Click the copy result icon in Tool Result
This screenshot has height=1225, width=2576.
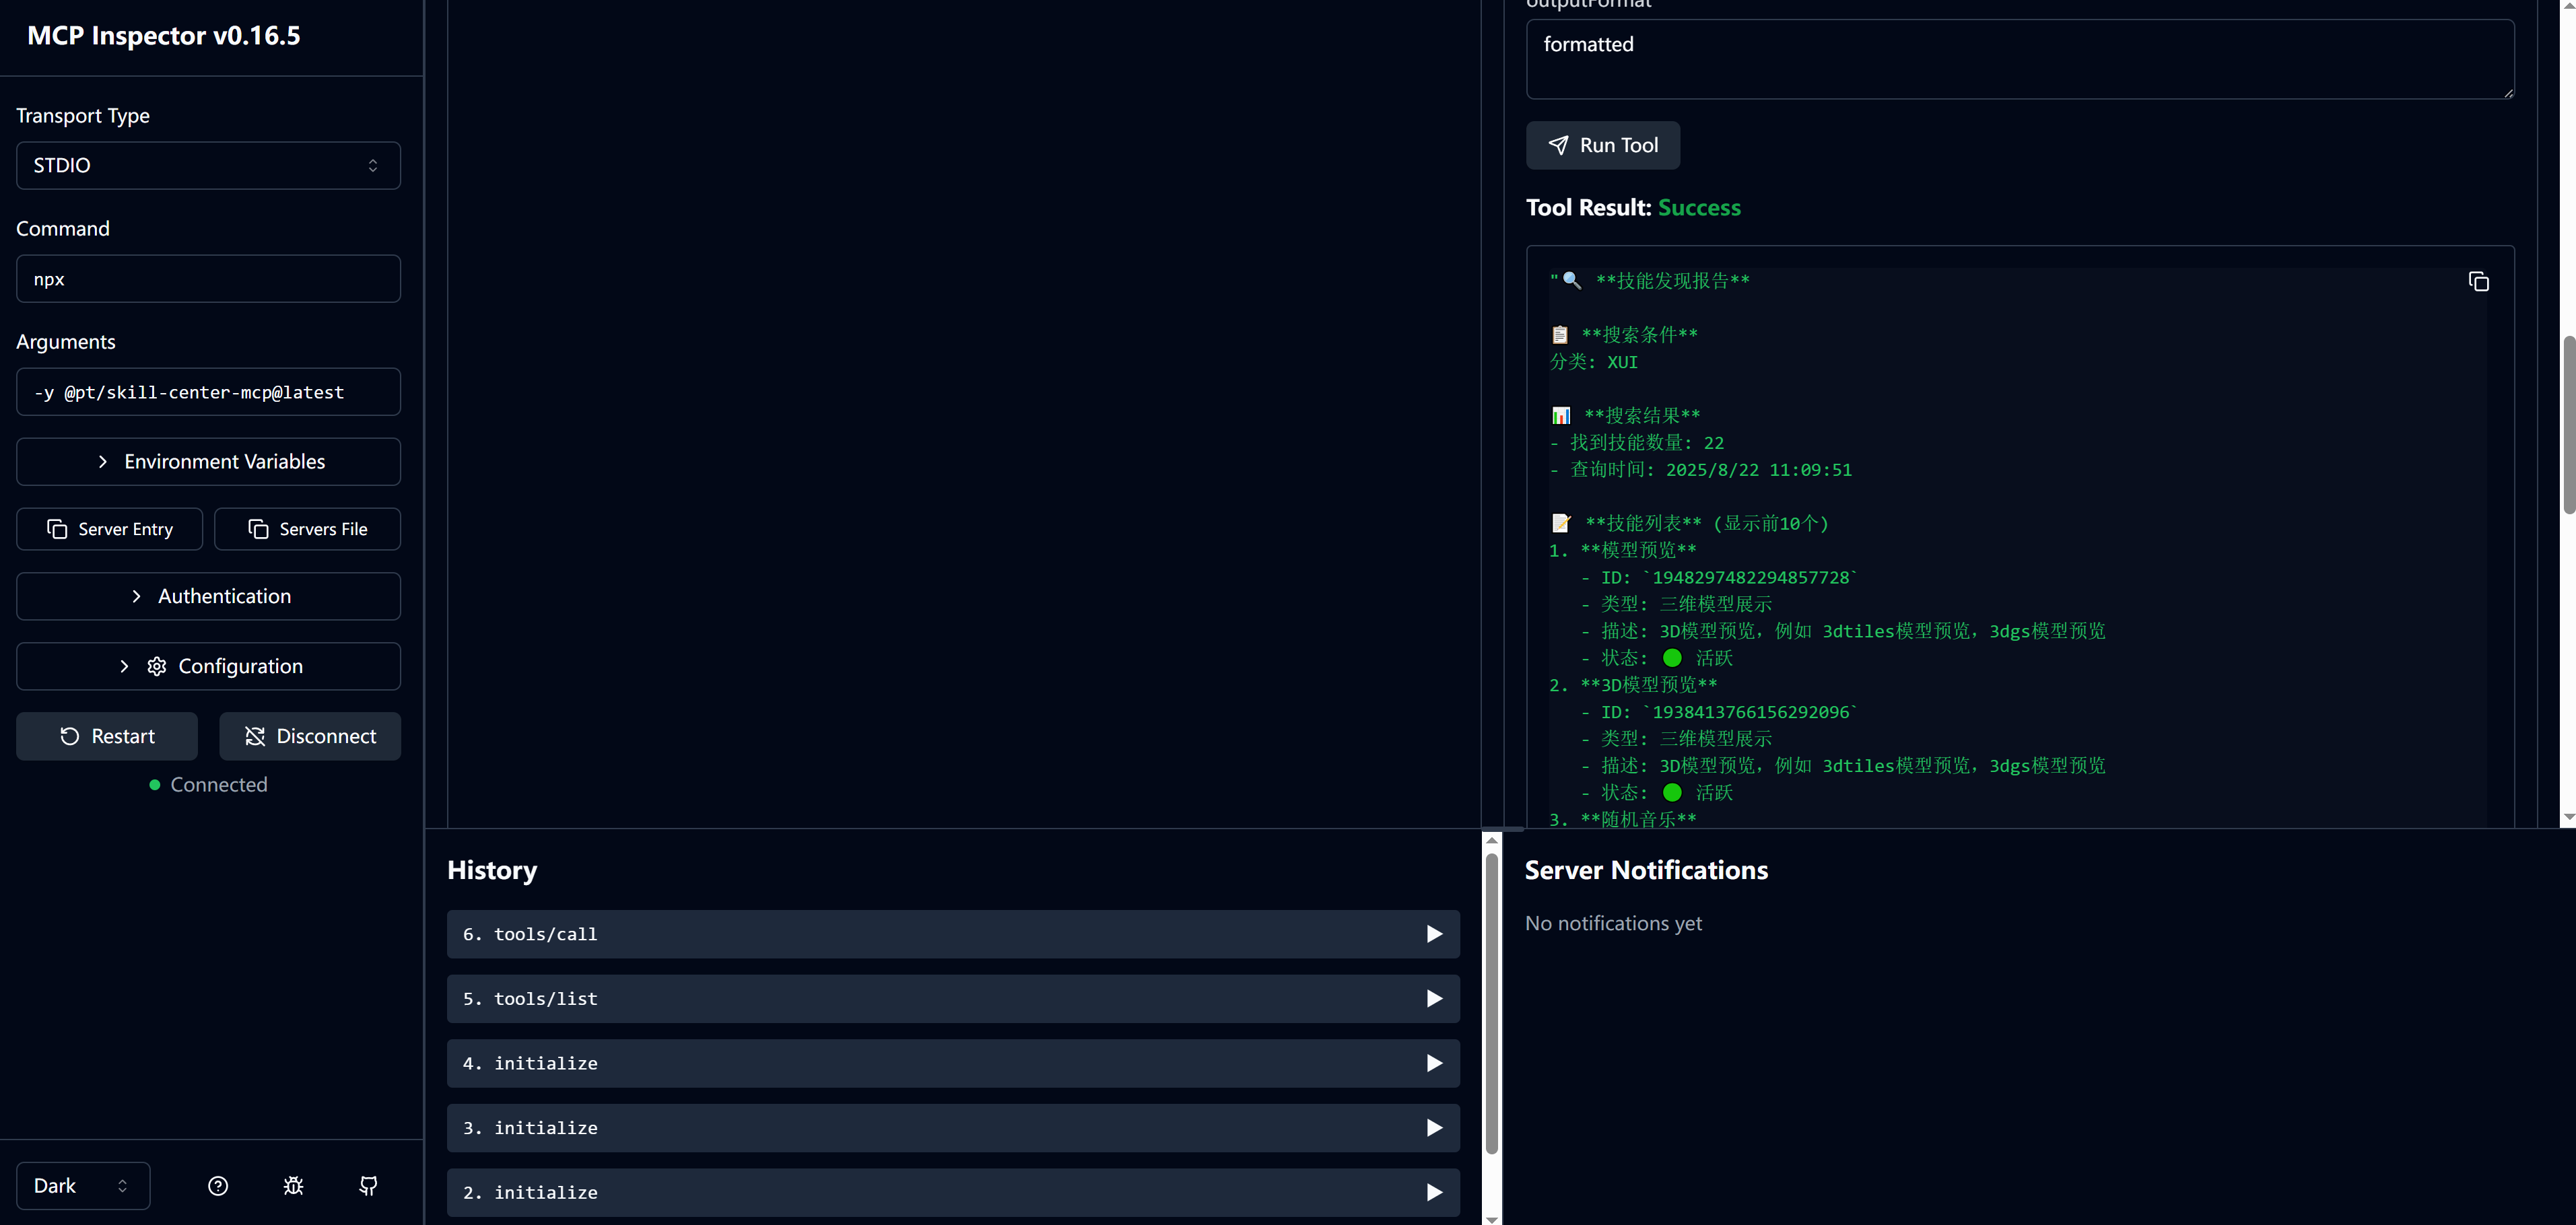[2478, 282]
